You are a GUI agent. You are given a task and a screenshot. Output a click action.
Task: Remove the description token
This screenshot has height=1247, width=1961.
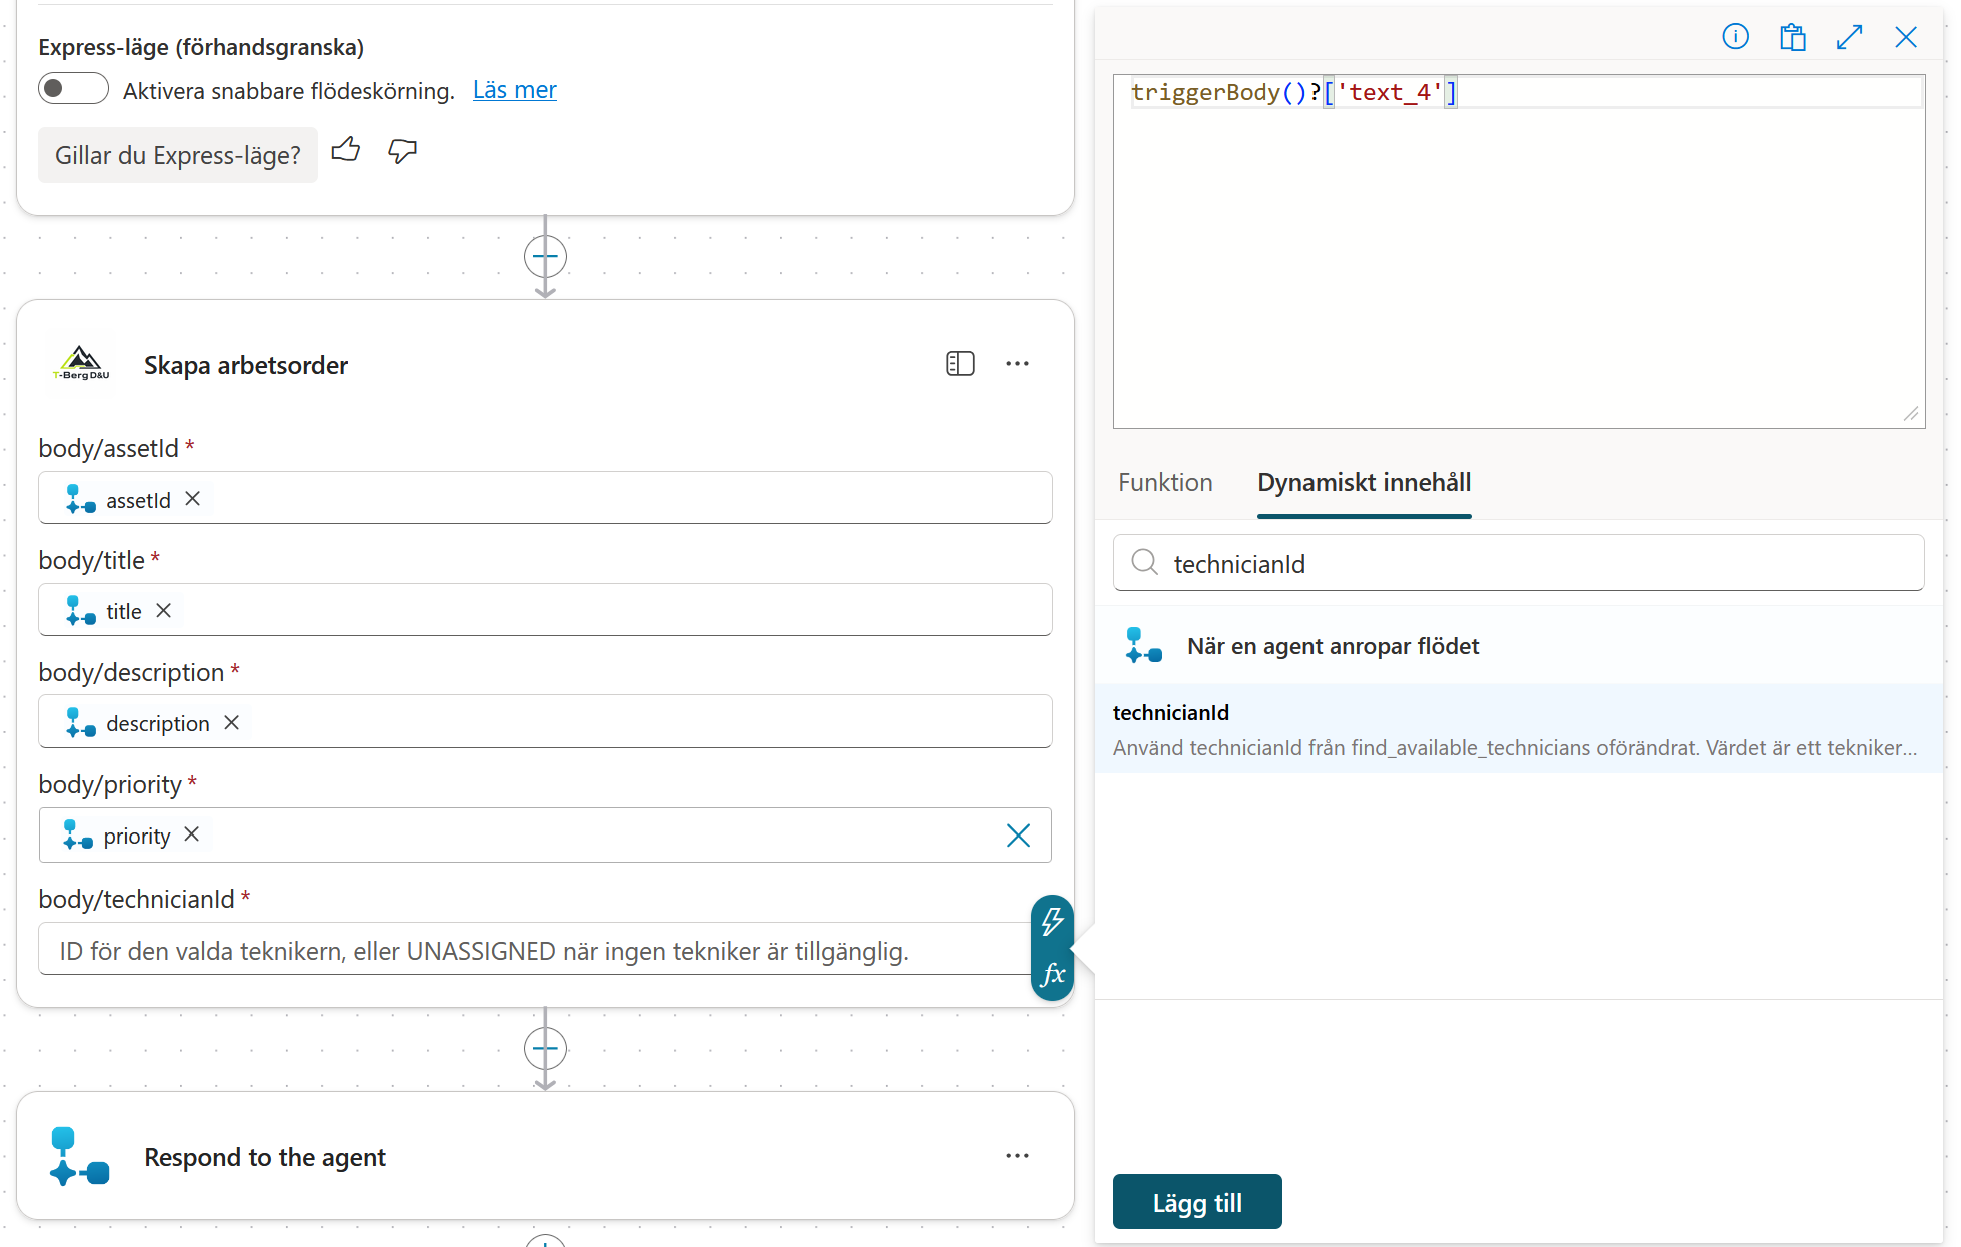click(x=231, y=722)
